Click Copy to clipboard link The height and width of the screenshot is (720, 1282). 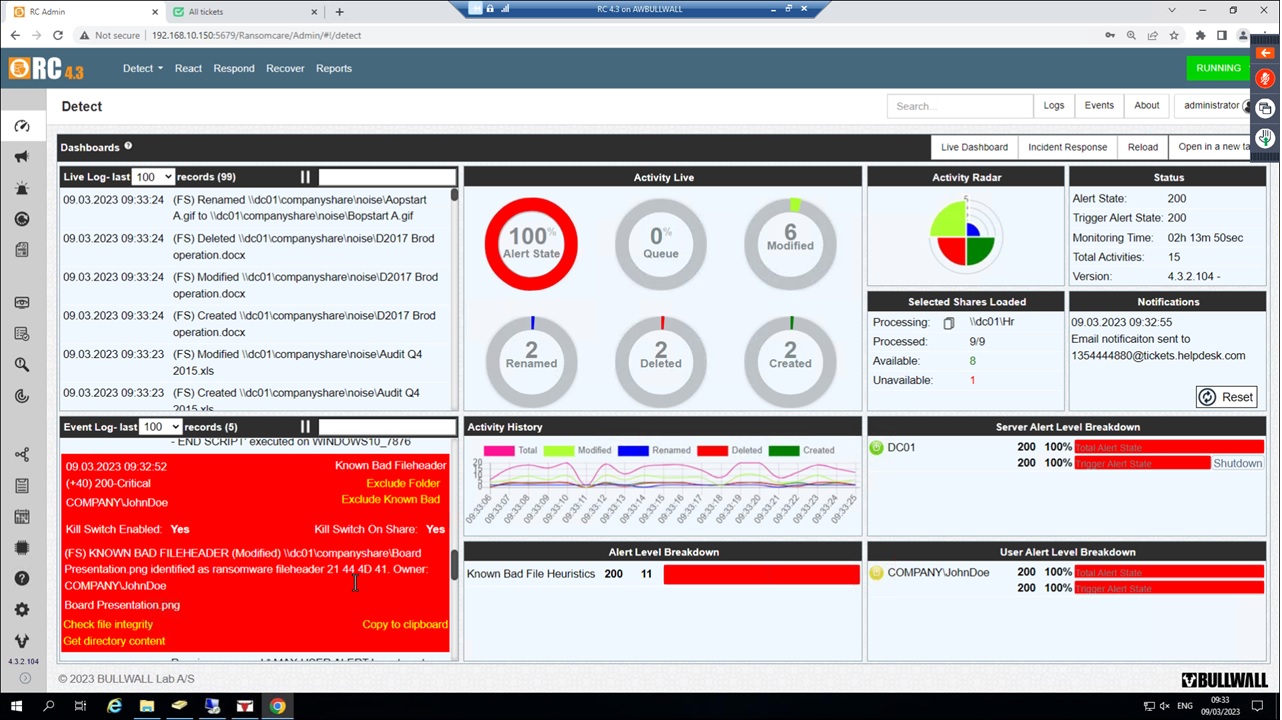[x=405, y=624]
